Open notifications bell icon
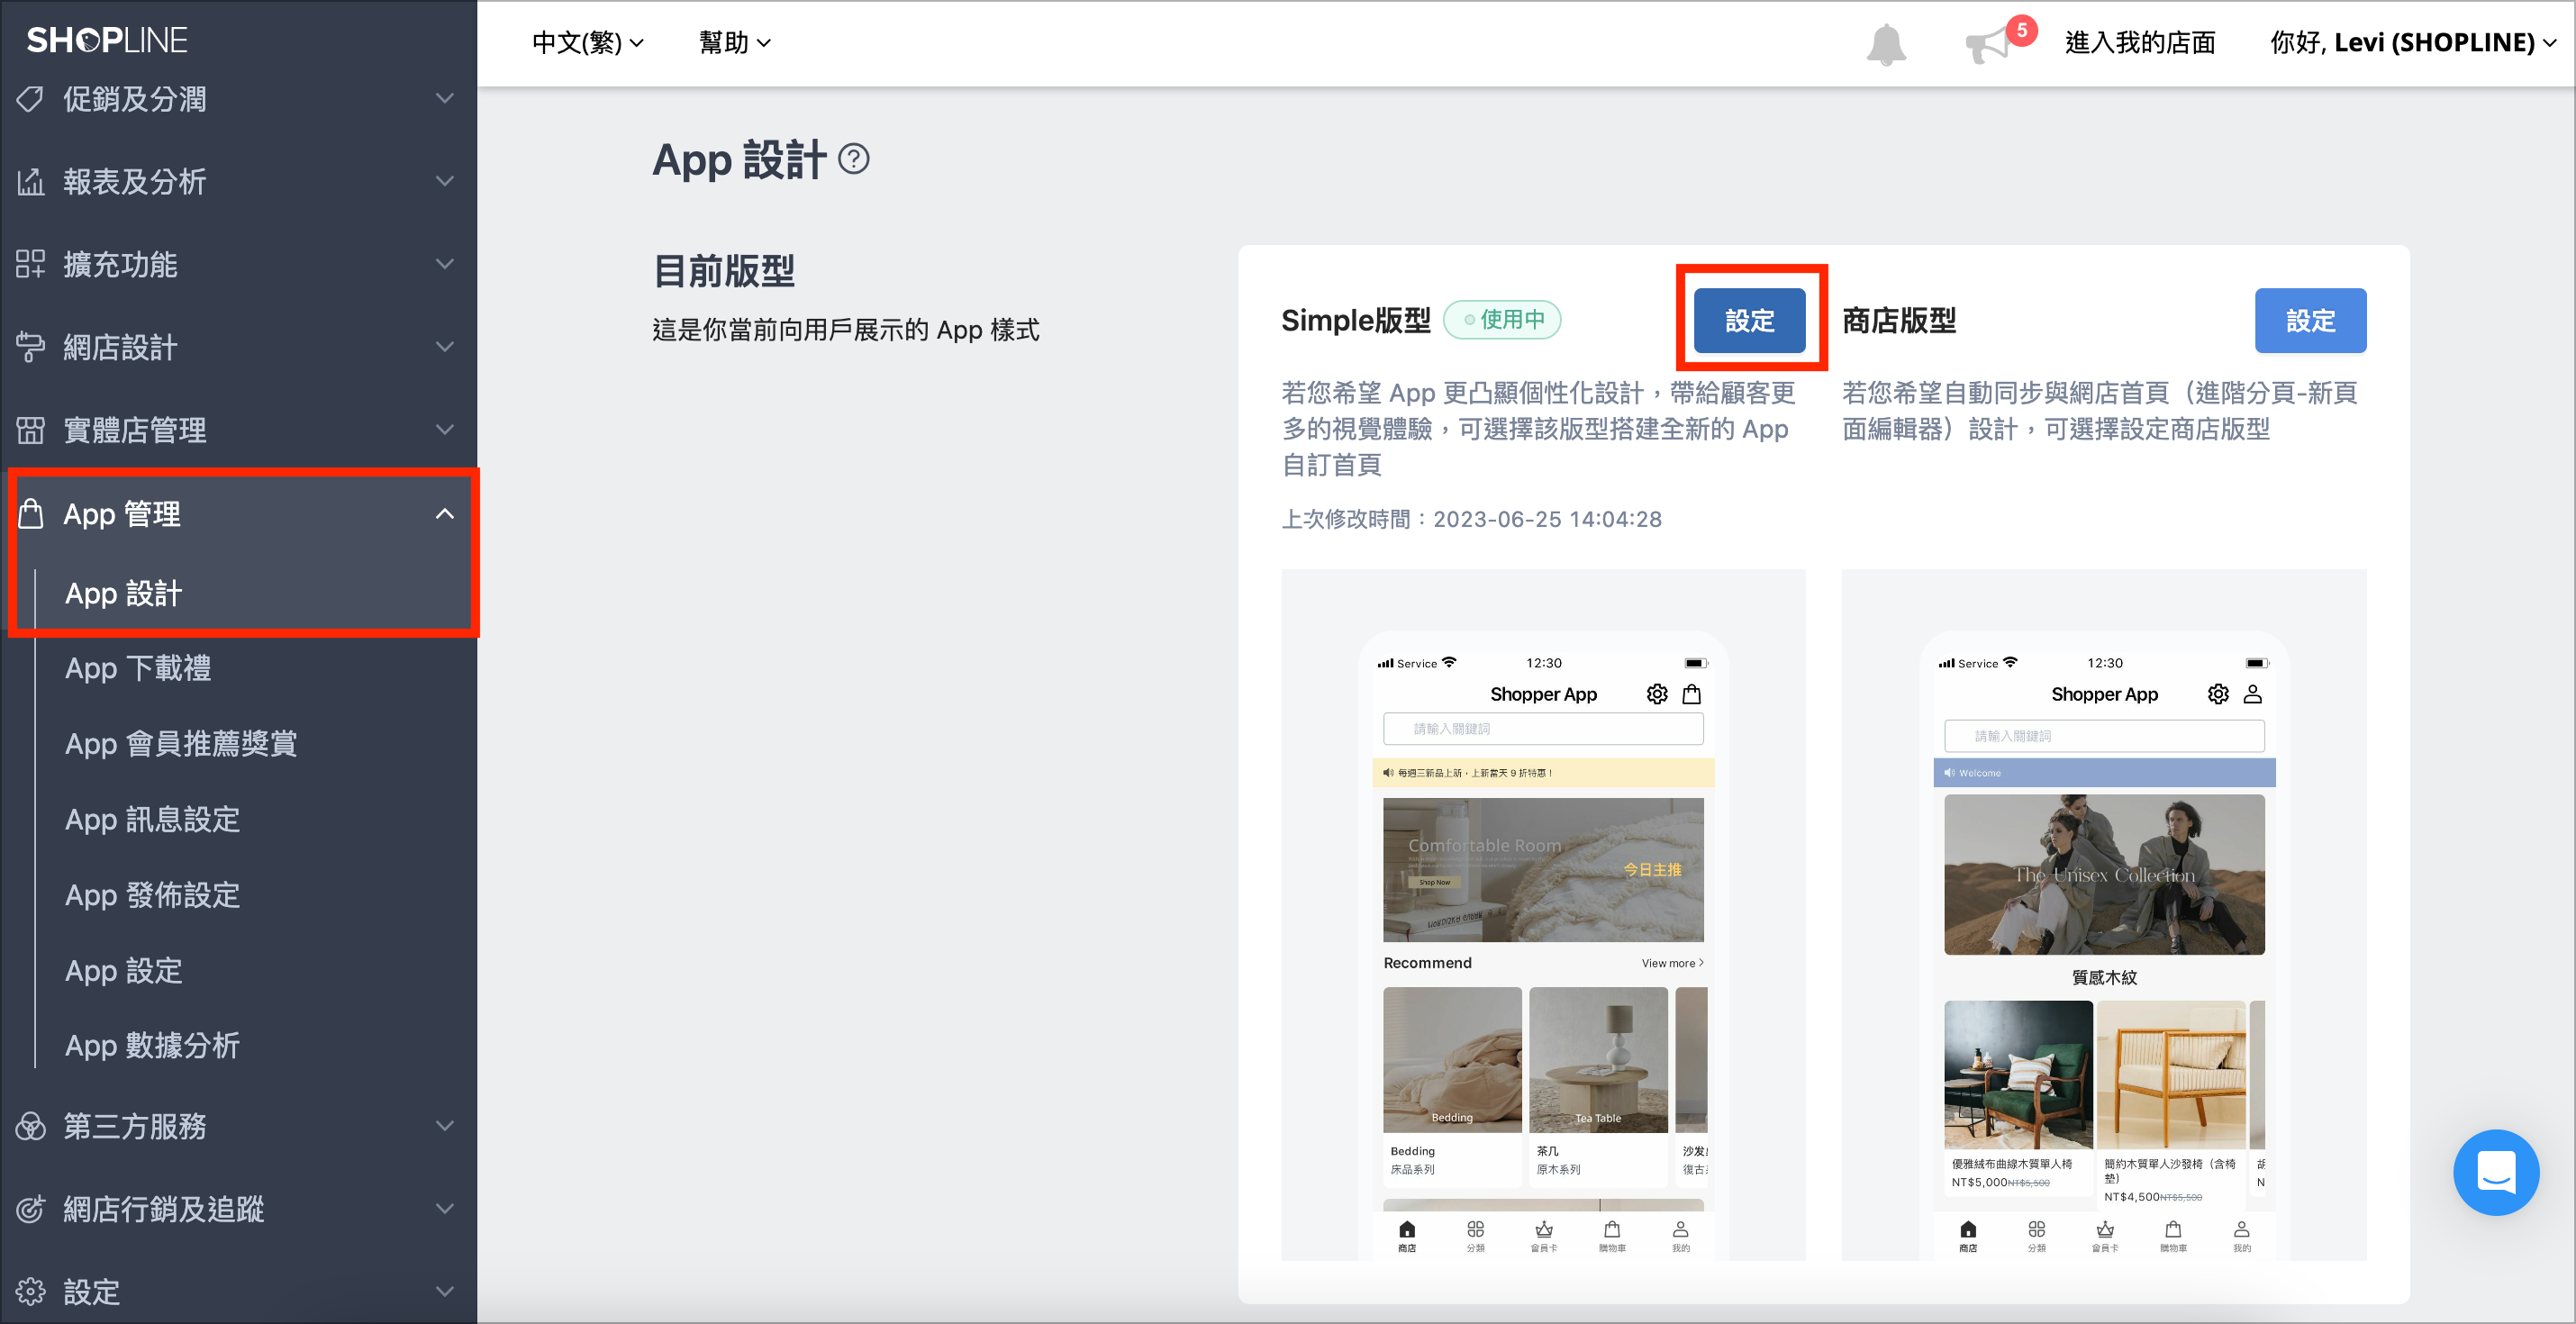This screenshot has width=2576, height=1324. 1886,44
